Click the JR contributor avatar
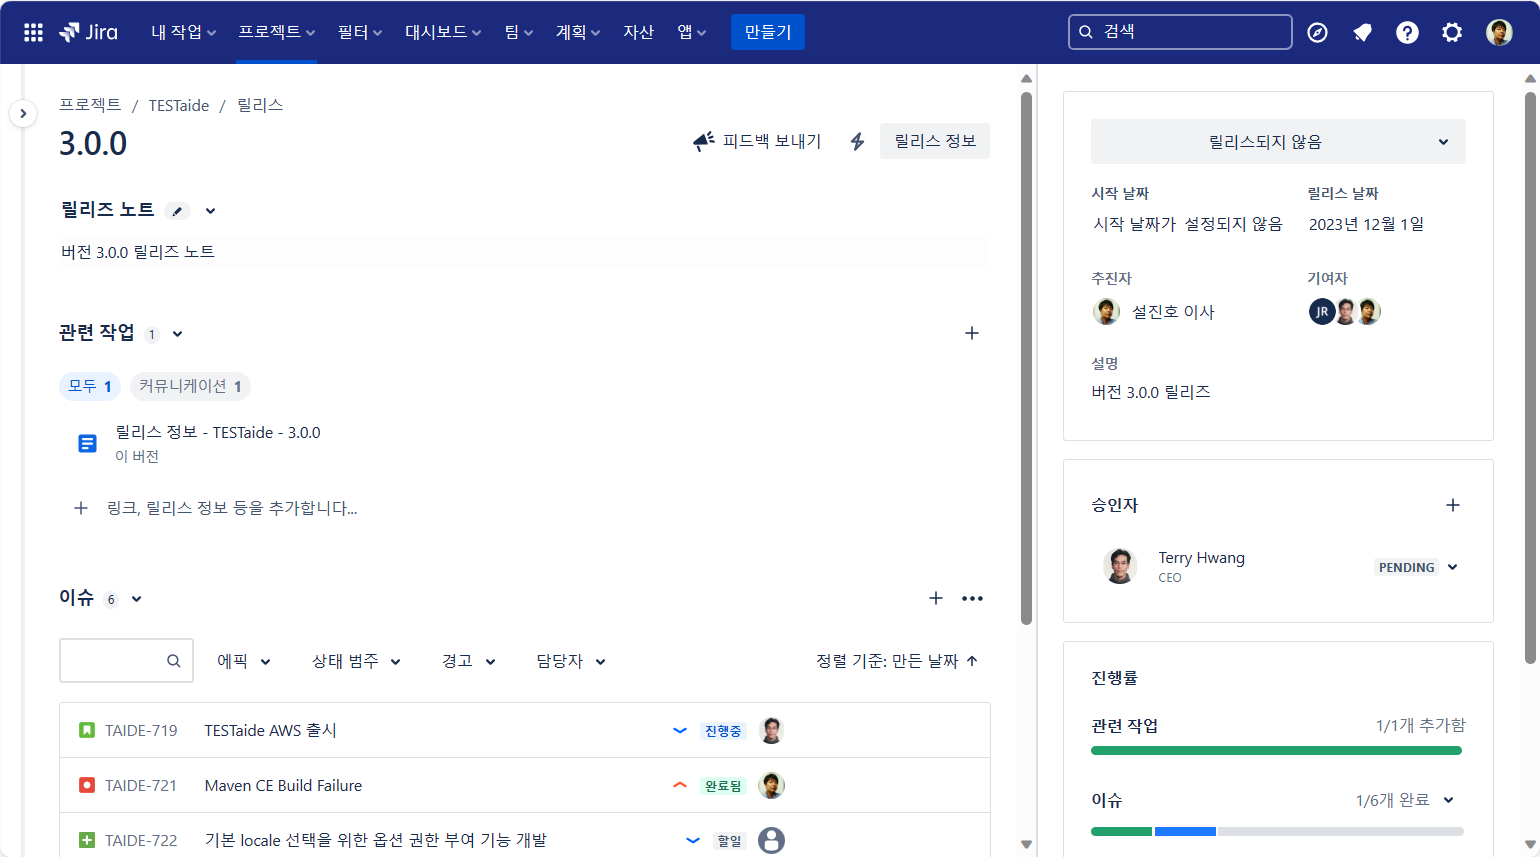 [1322, 311]
